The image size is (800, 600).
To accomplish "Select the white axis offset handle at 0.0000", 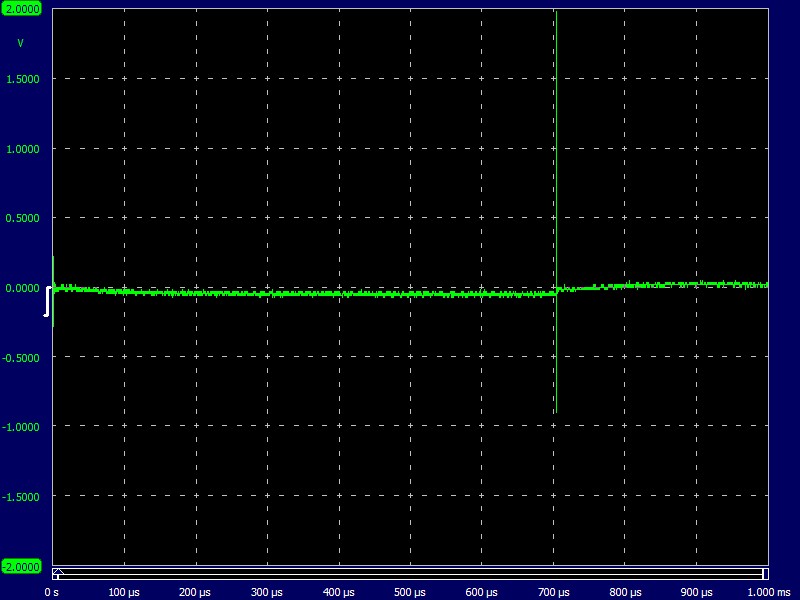I will tap(47, 302).
